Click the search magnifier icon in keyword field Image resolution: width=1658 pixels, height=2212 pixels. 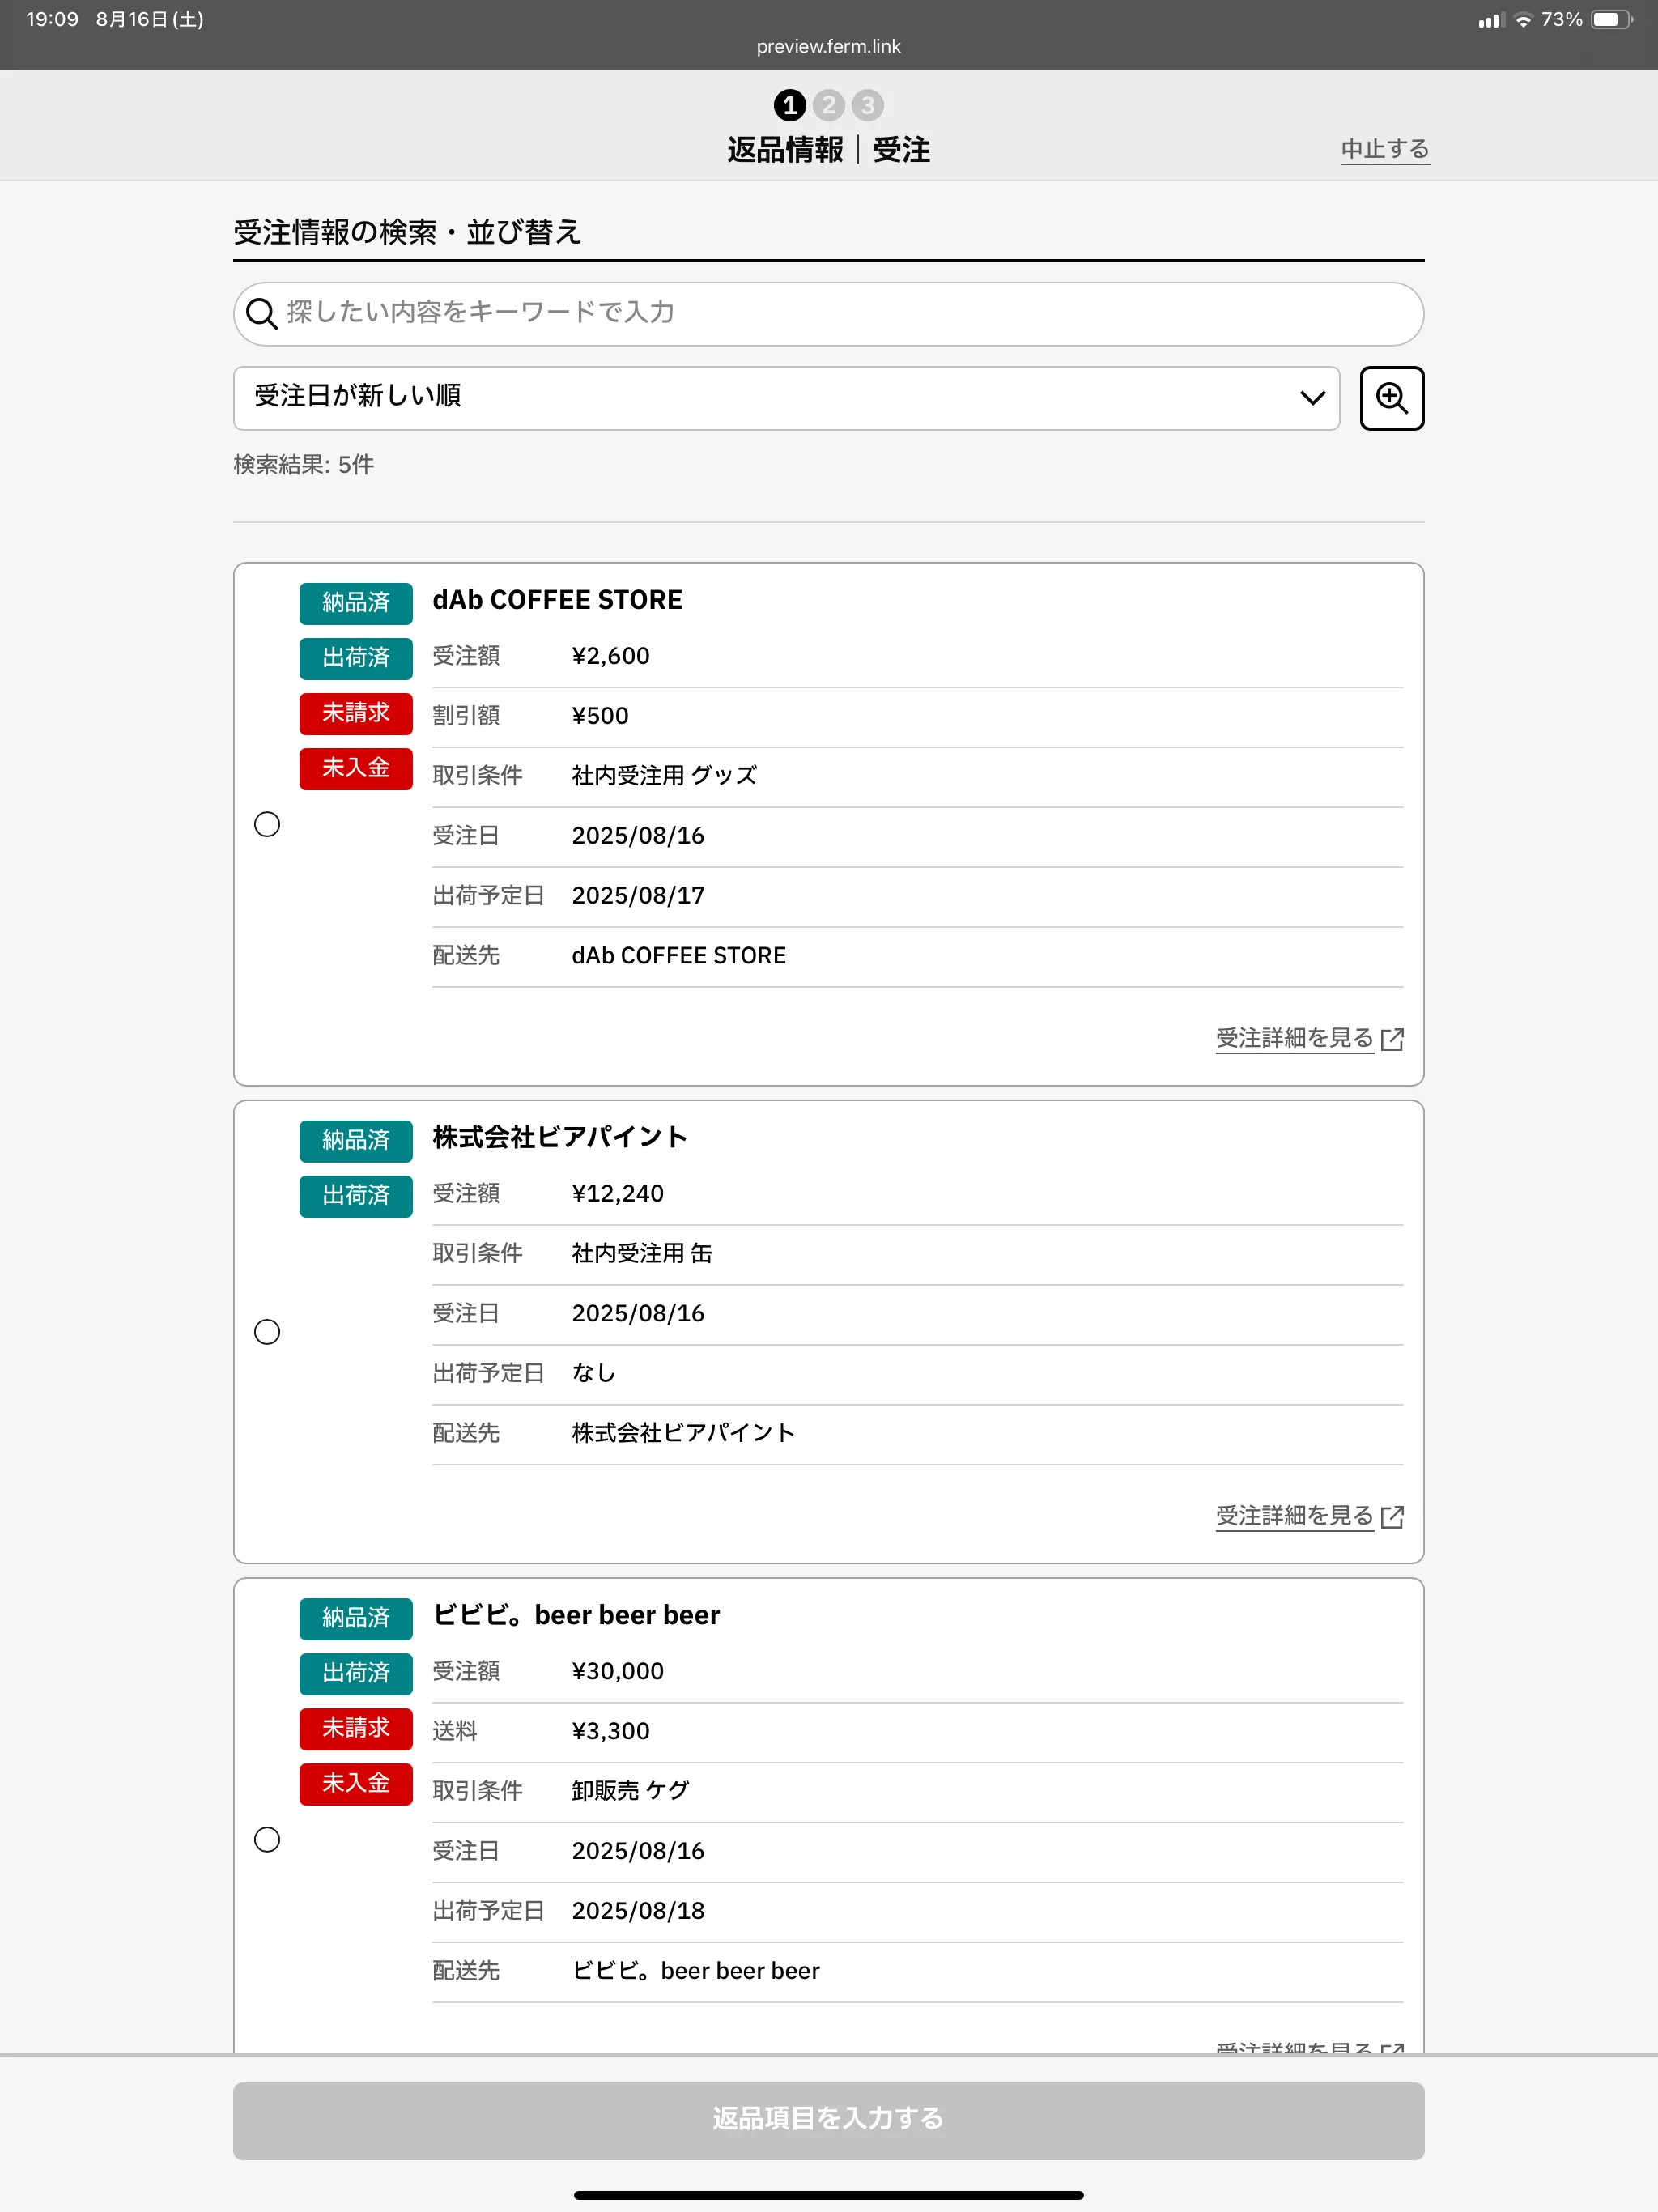pos(261,314)
